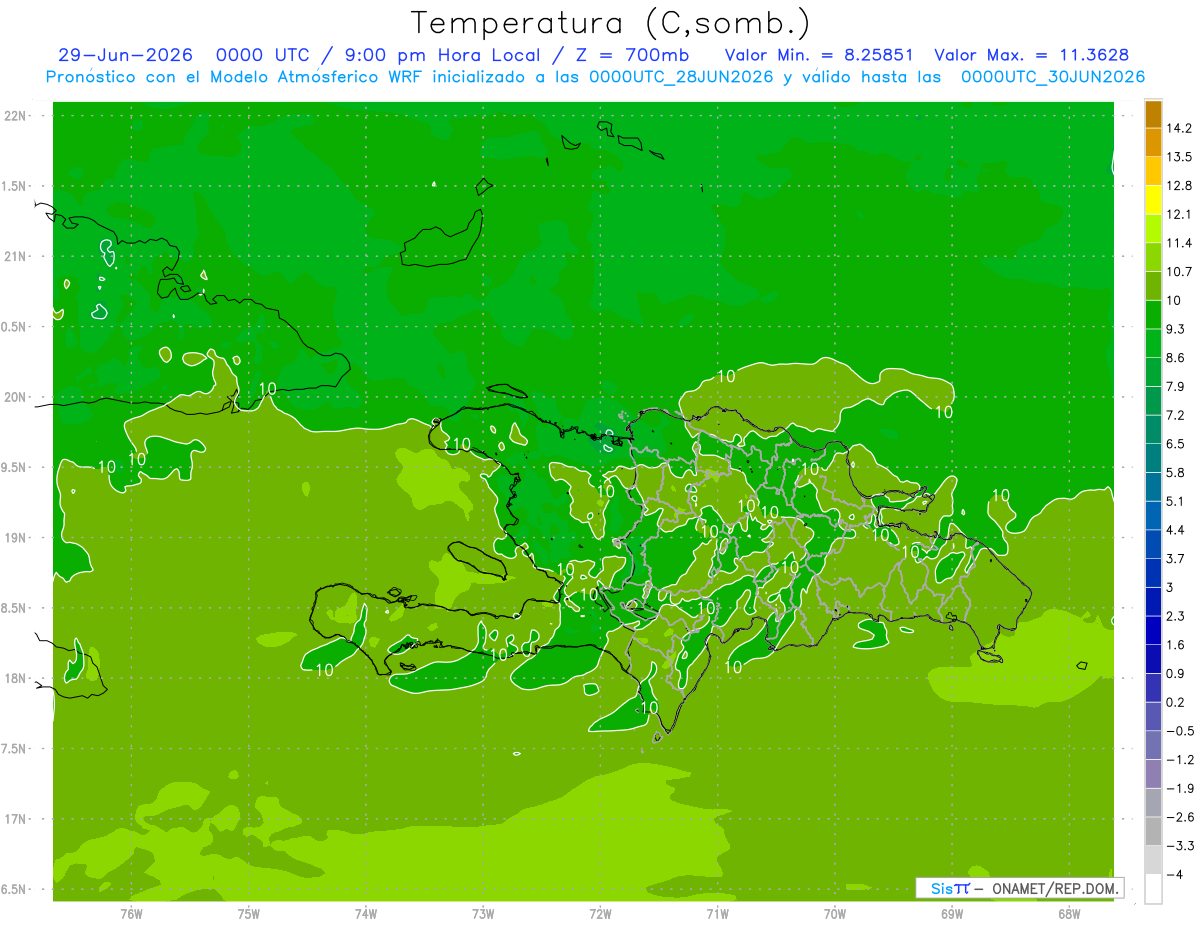Click the 11.4 label on the color scale

click(x=1180, y=243)
